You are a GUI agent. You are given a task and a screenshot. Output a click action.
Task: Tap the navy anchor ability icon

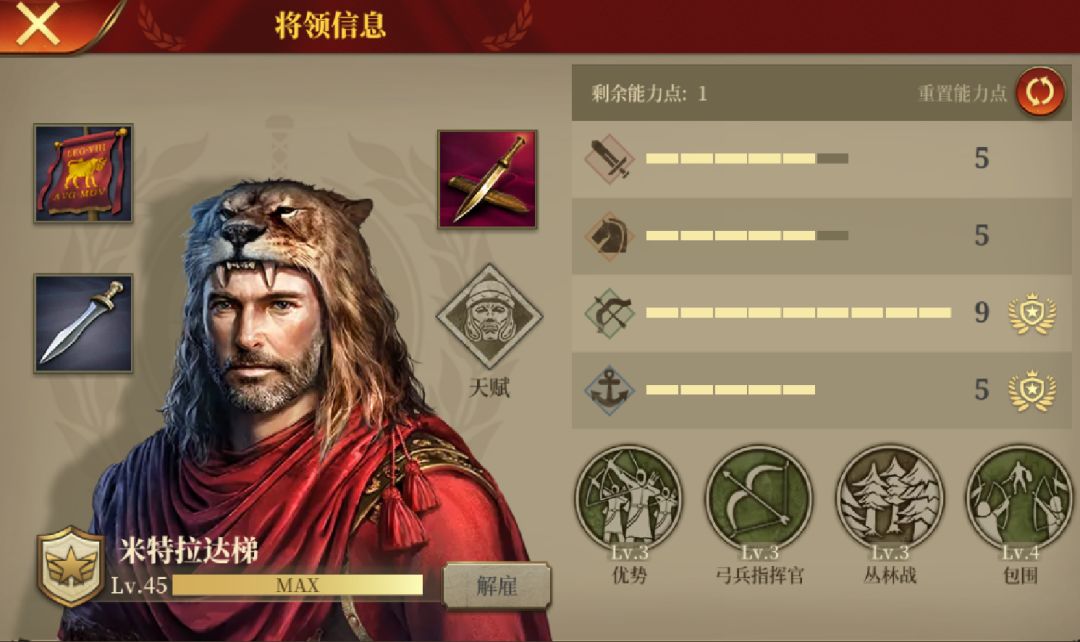tap(610, 390)
